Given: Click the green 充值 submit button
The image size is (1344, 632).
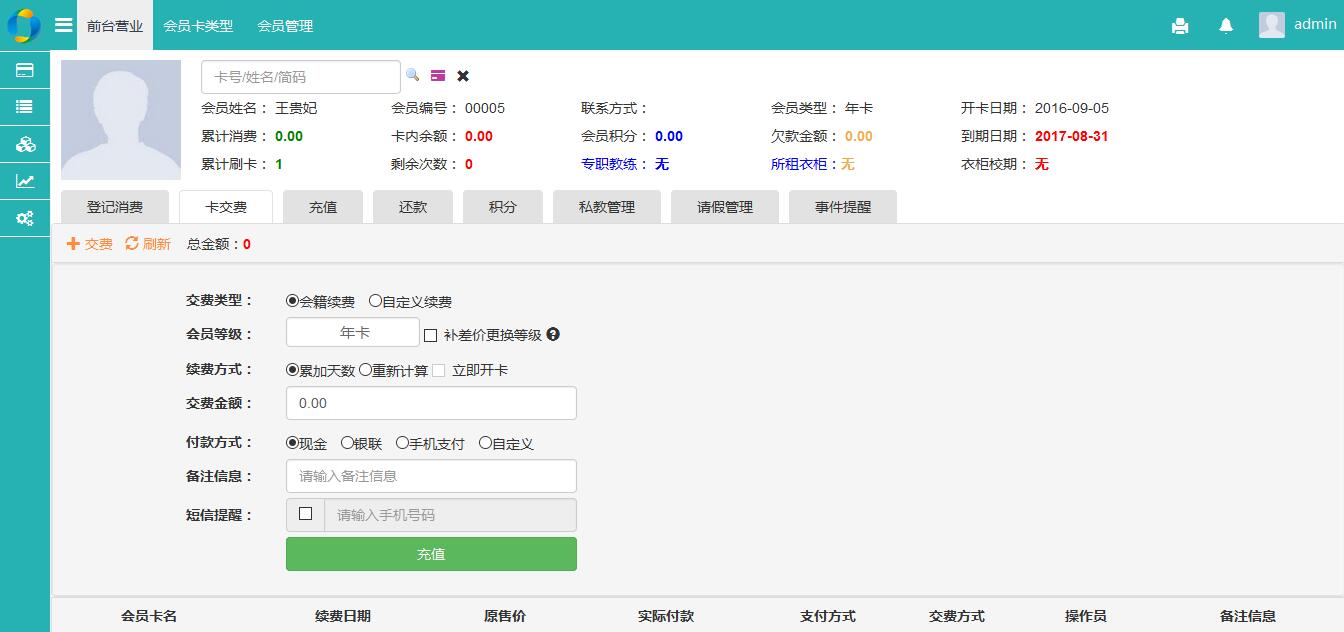Looking at the screenshot, I should pos(431,554).
